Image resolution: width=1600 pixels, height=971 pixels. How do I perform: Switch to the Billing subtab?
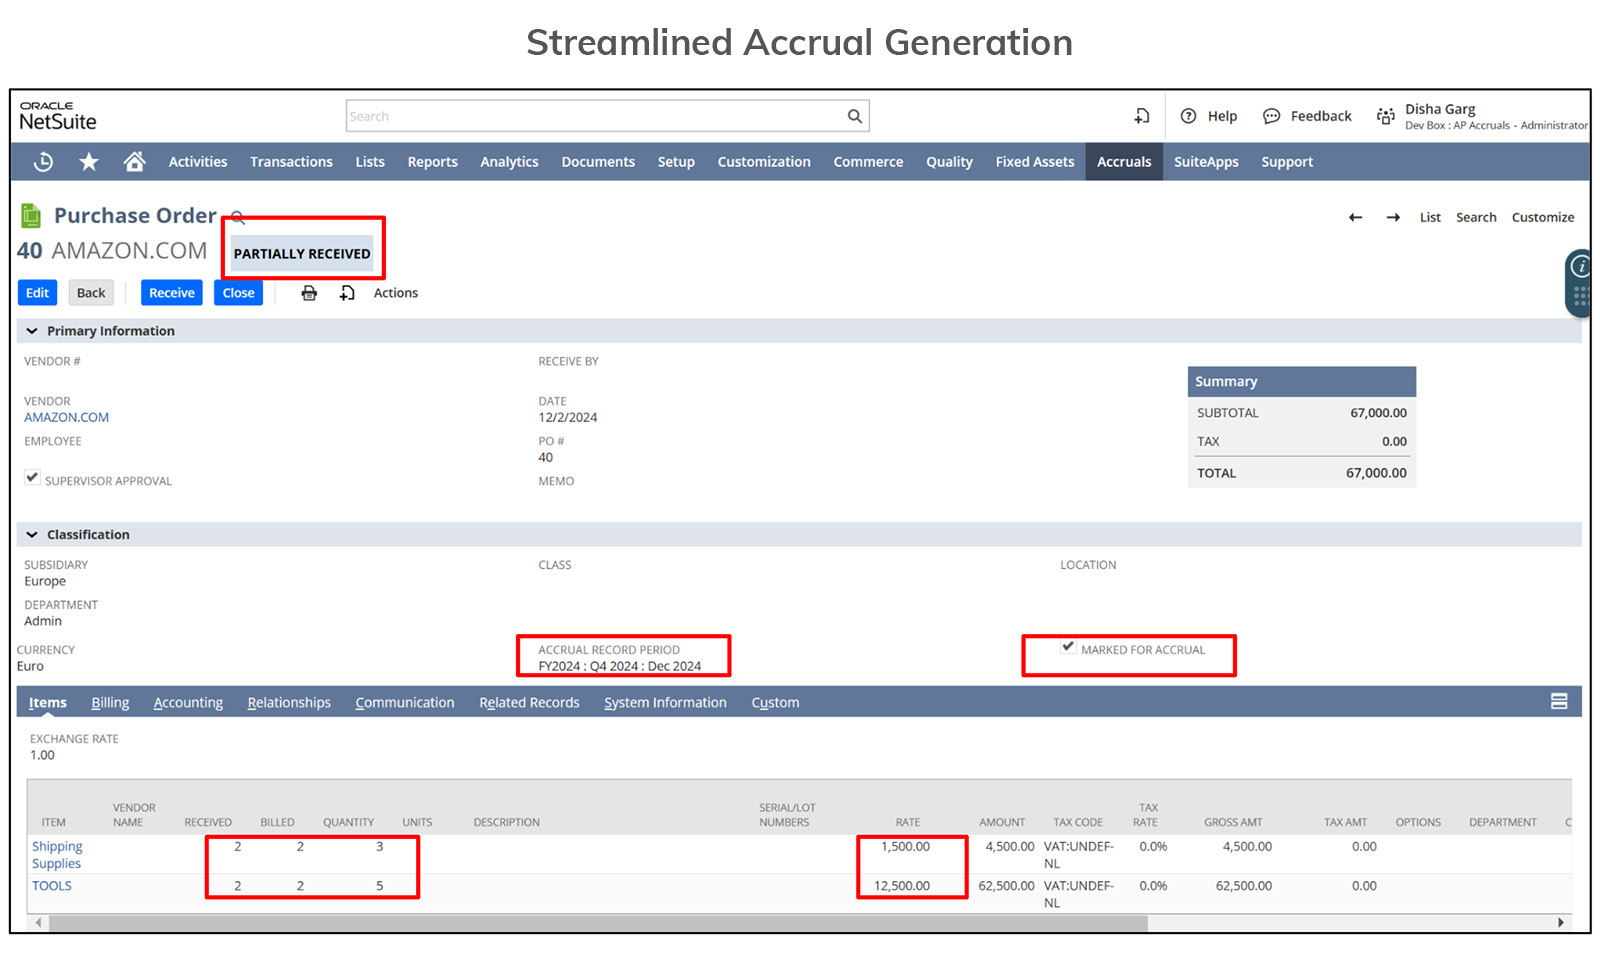coord(110,702)
